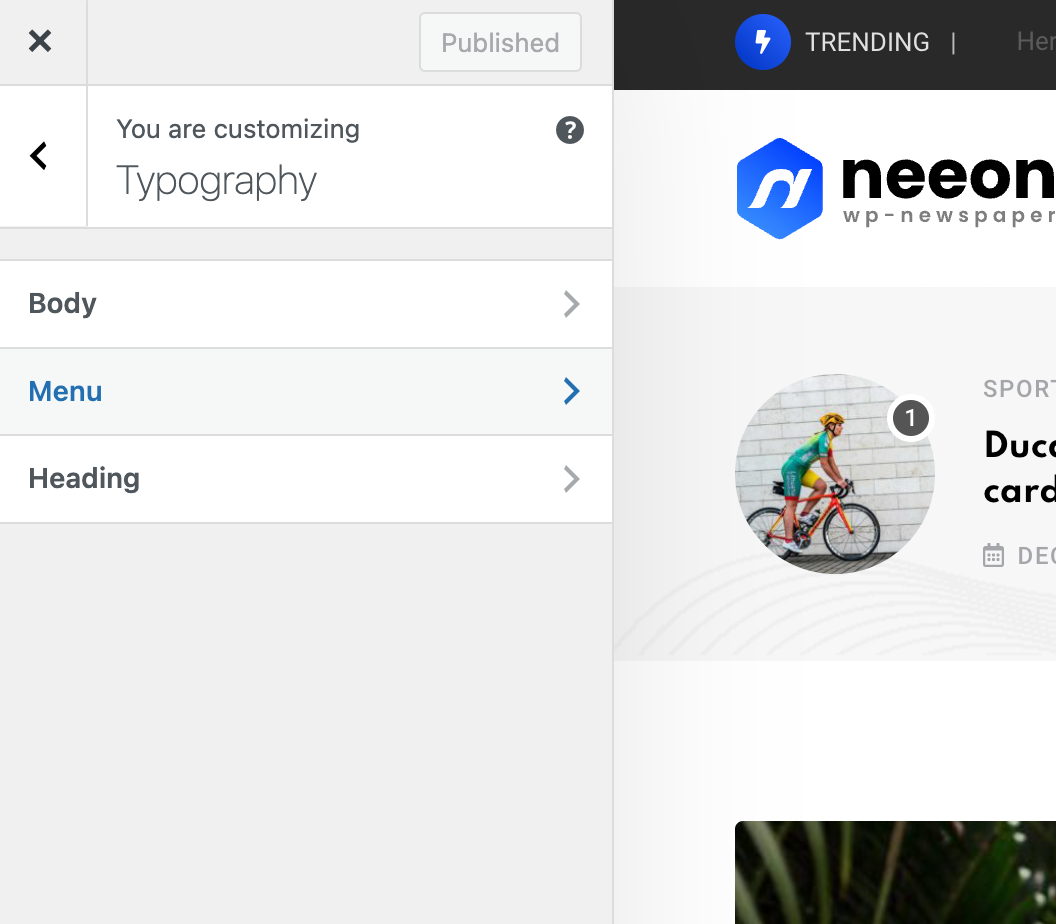Open the Heading typography section
This screenshot has width=1056, height=924.
[x=306, y=479]
